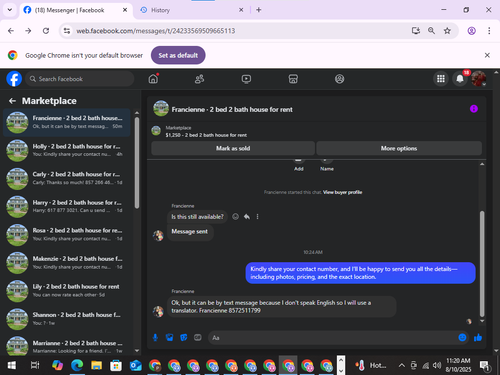500x375 pixels.
Task: Open Rosa conversation in list
Action: coord(67,235)
